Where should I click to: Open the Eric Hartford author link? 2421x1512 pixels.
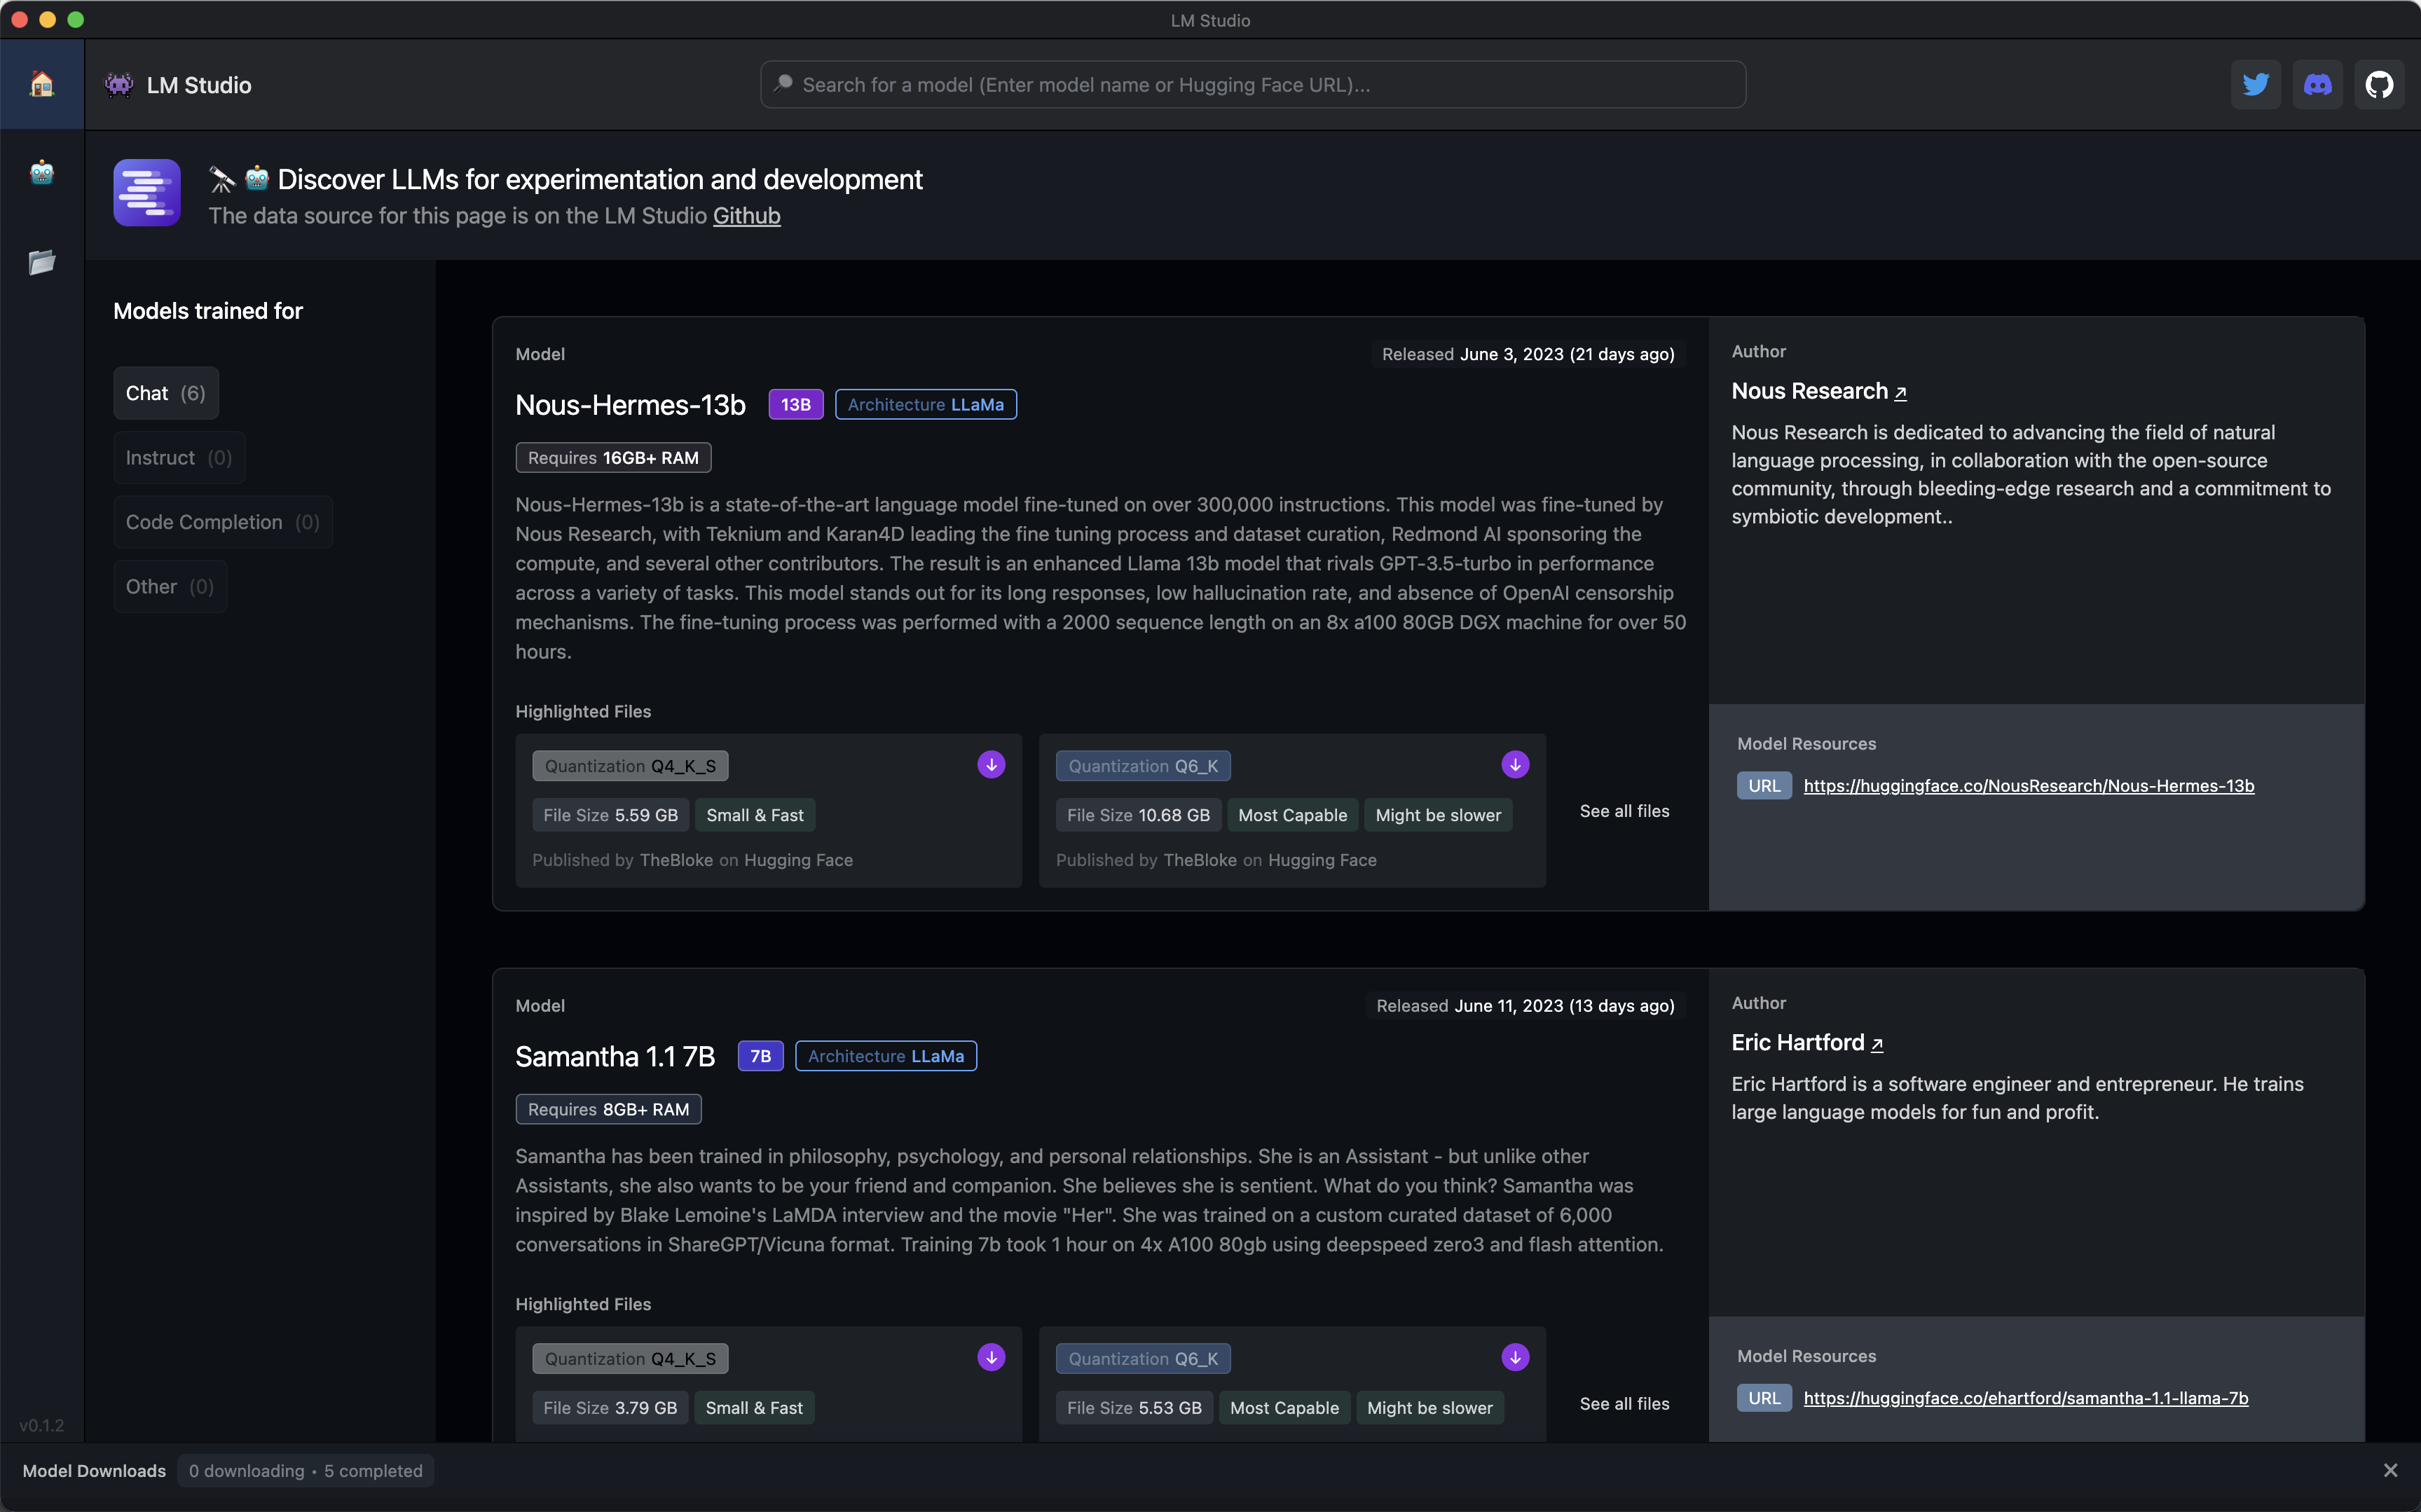(1807, 1043)
